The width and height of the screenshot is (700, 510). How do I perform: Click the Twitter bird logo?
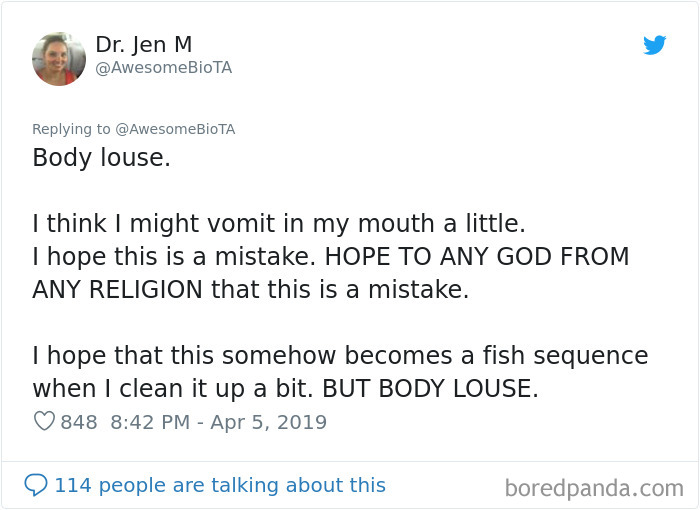[x=655, y=45]
